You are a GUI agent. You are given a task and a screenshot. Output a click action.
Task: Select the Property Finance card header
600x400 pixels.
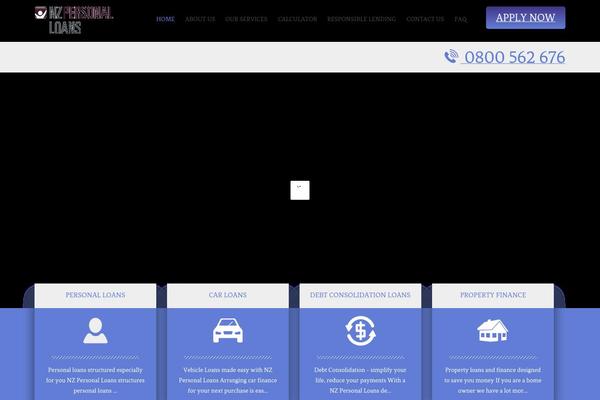[493, 295]
